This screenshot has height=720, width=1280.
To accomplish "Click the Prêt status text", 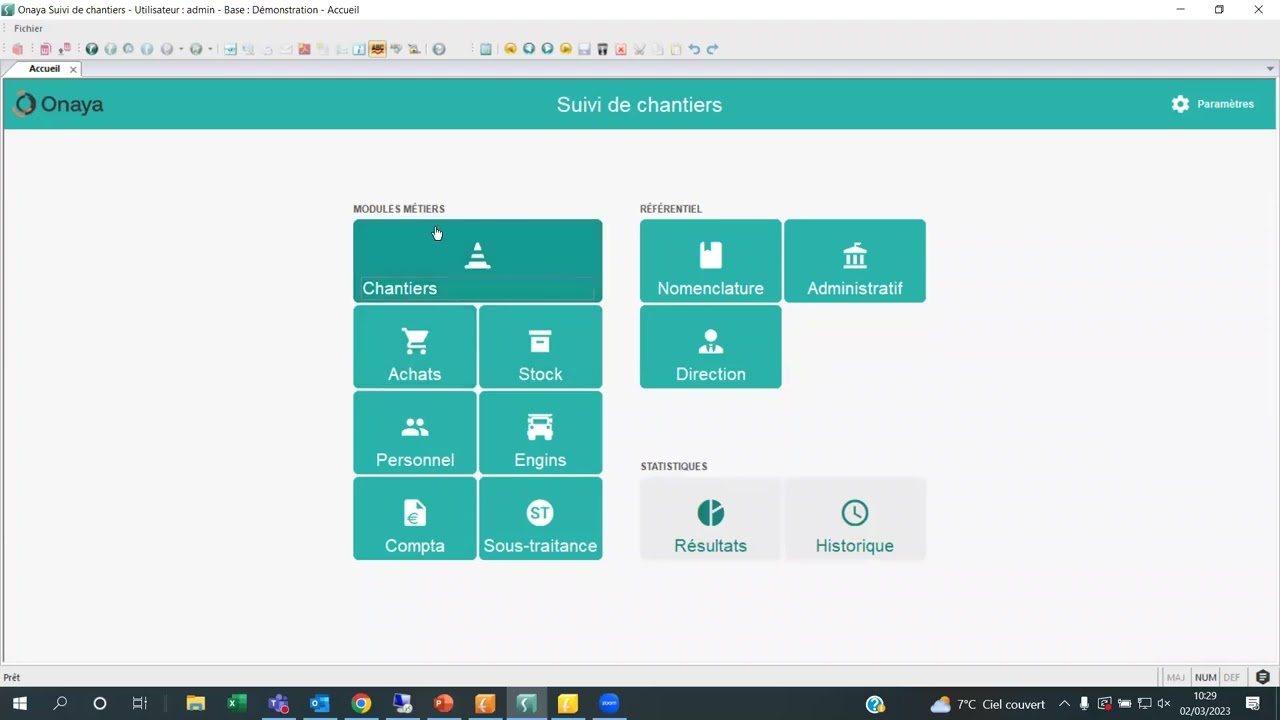I will pos(12,677).
